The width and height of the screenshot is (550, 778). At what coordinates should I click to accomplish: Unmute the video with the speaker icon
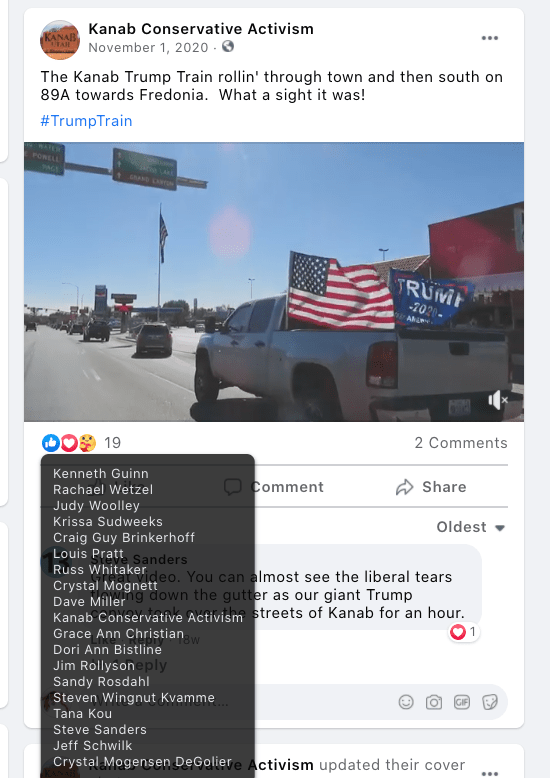pyautogui.click(x=497, y=400)
